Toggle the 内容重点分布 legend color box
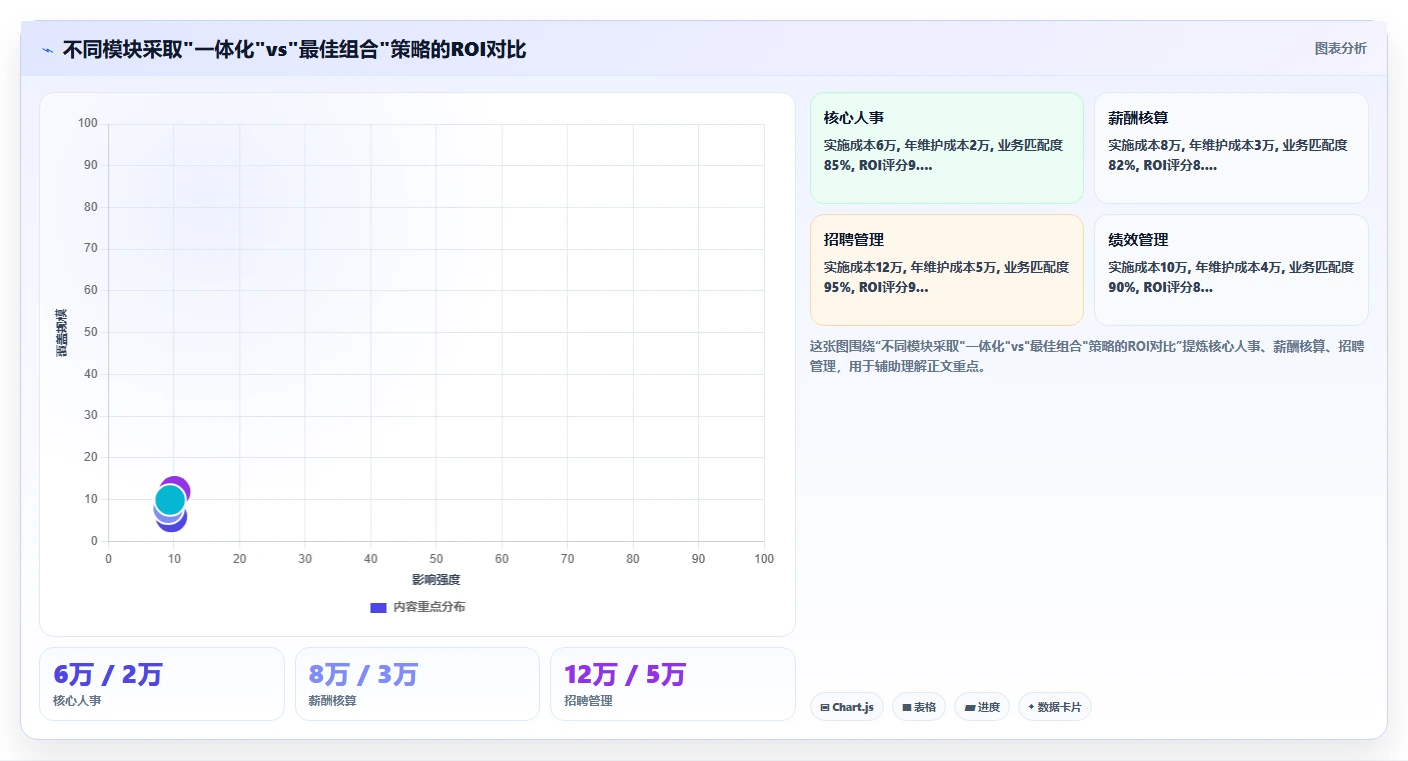 point(378,607)
